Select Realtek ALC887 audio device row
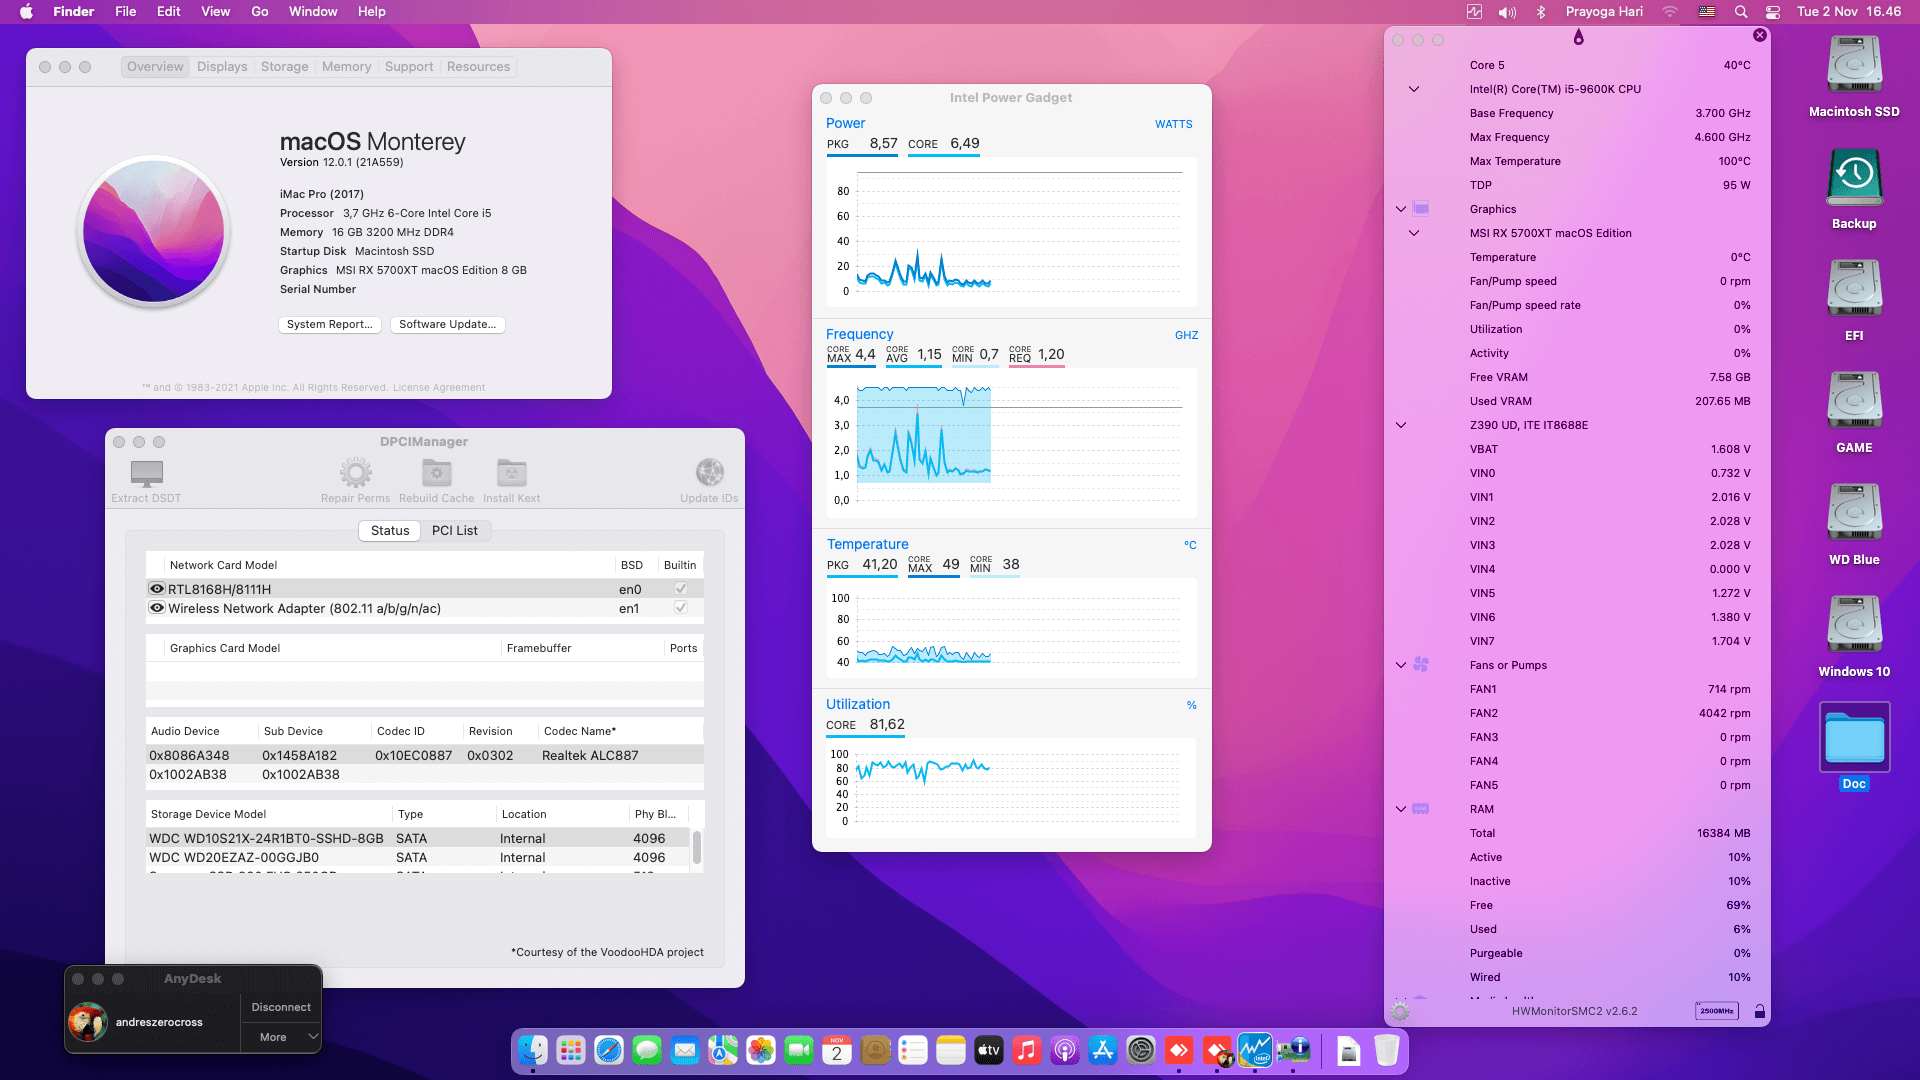The height and width of the screenshot is (1080, 1920). pos(425,756)
